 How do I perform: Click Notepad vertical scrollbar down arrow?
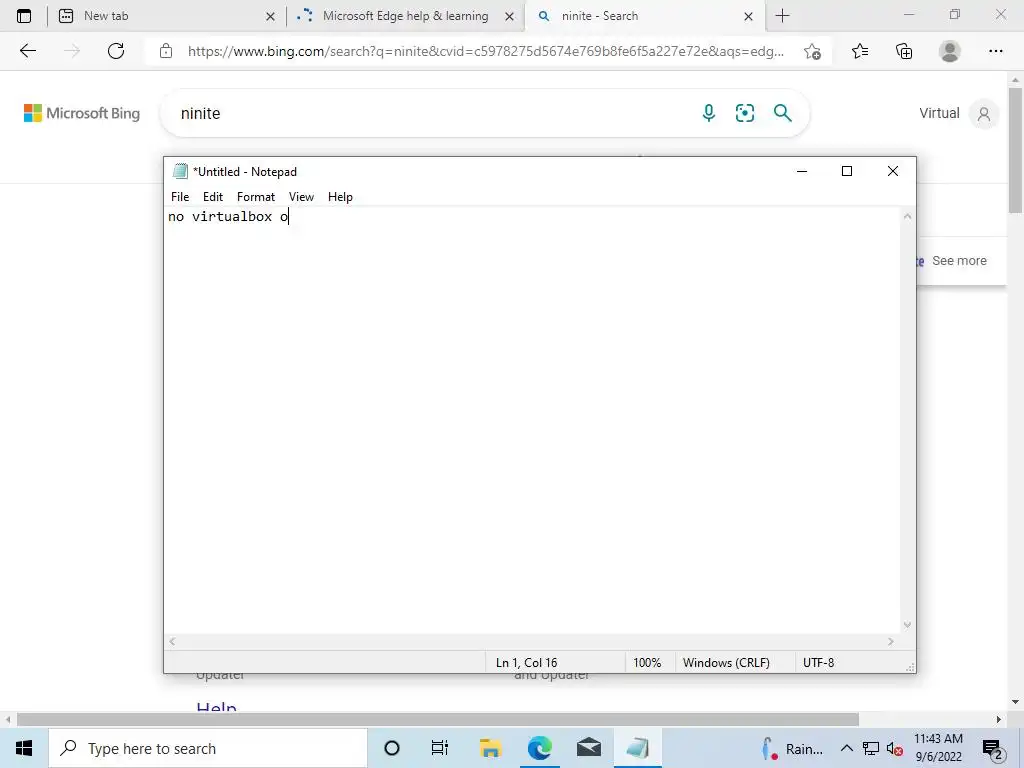[x=907, y=625]
